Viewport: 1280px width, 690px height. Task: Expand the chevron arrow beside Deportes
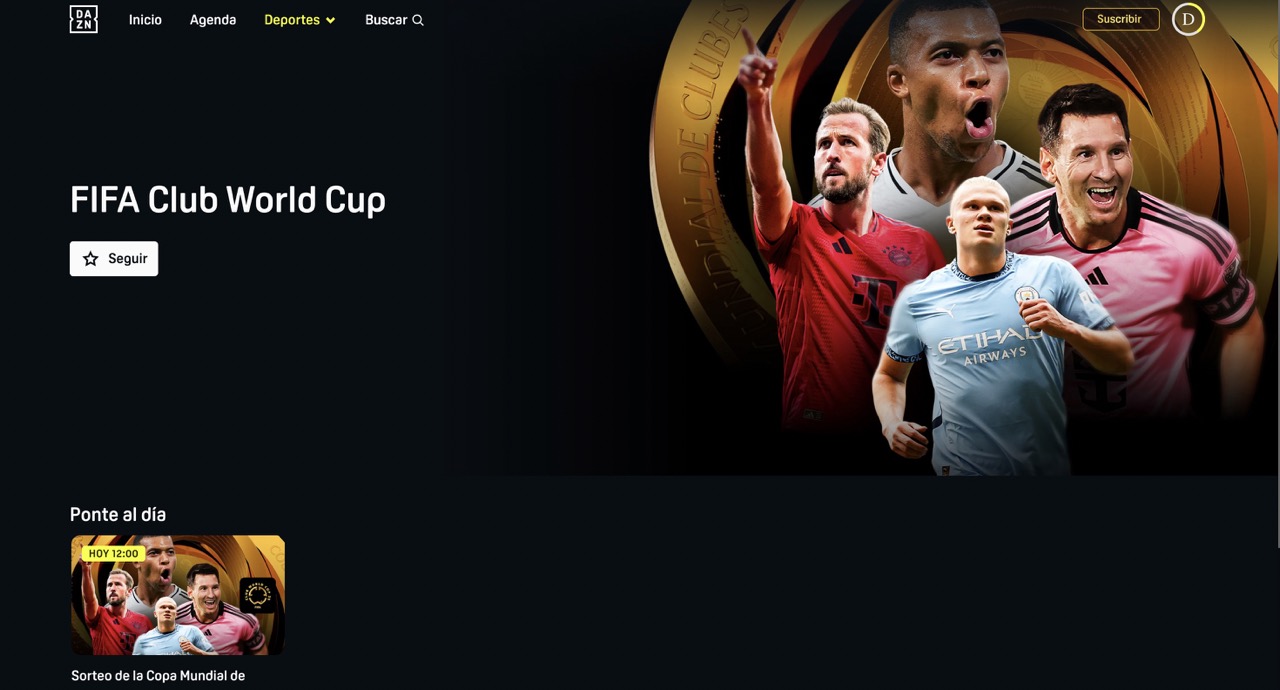click(330, 20)
